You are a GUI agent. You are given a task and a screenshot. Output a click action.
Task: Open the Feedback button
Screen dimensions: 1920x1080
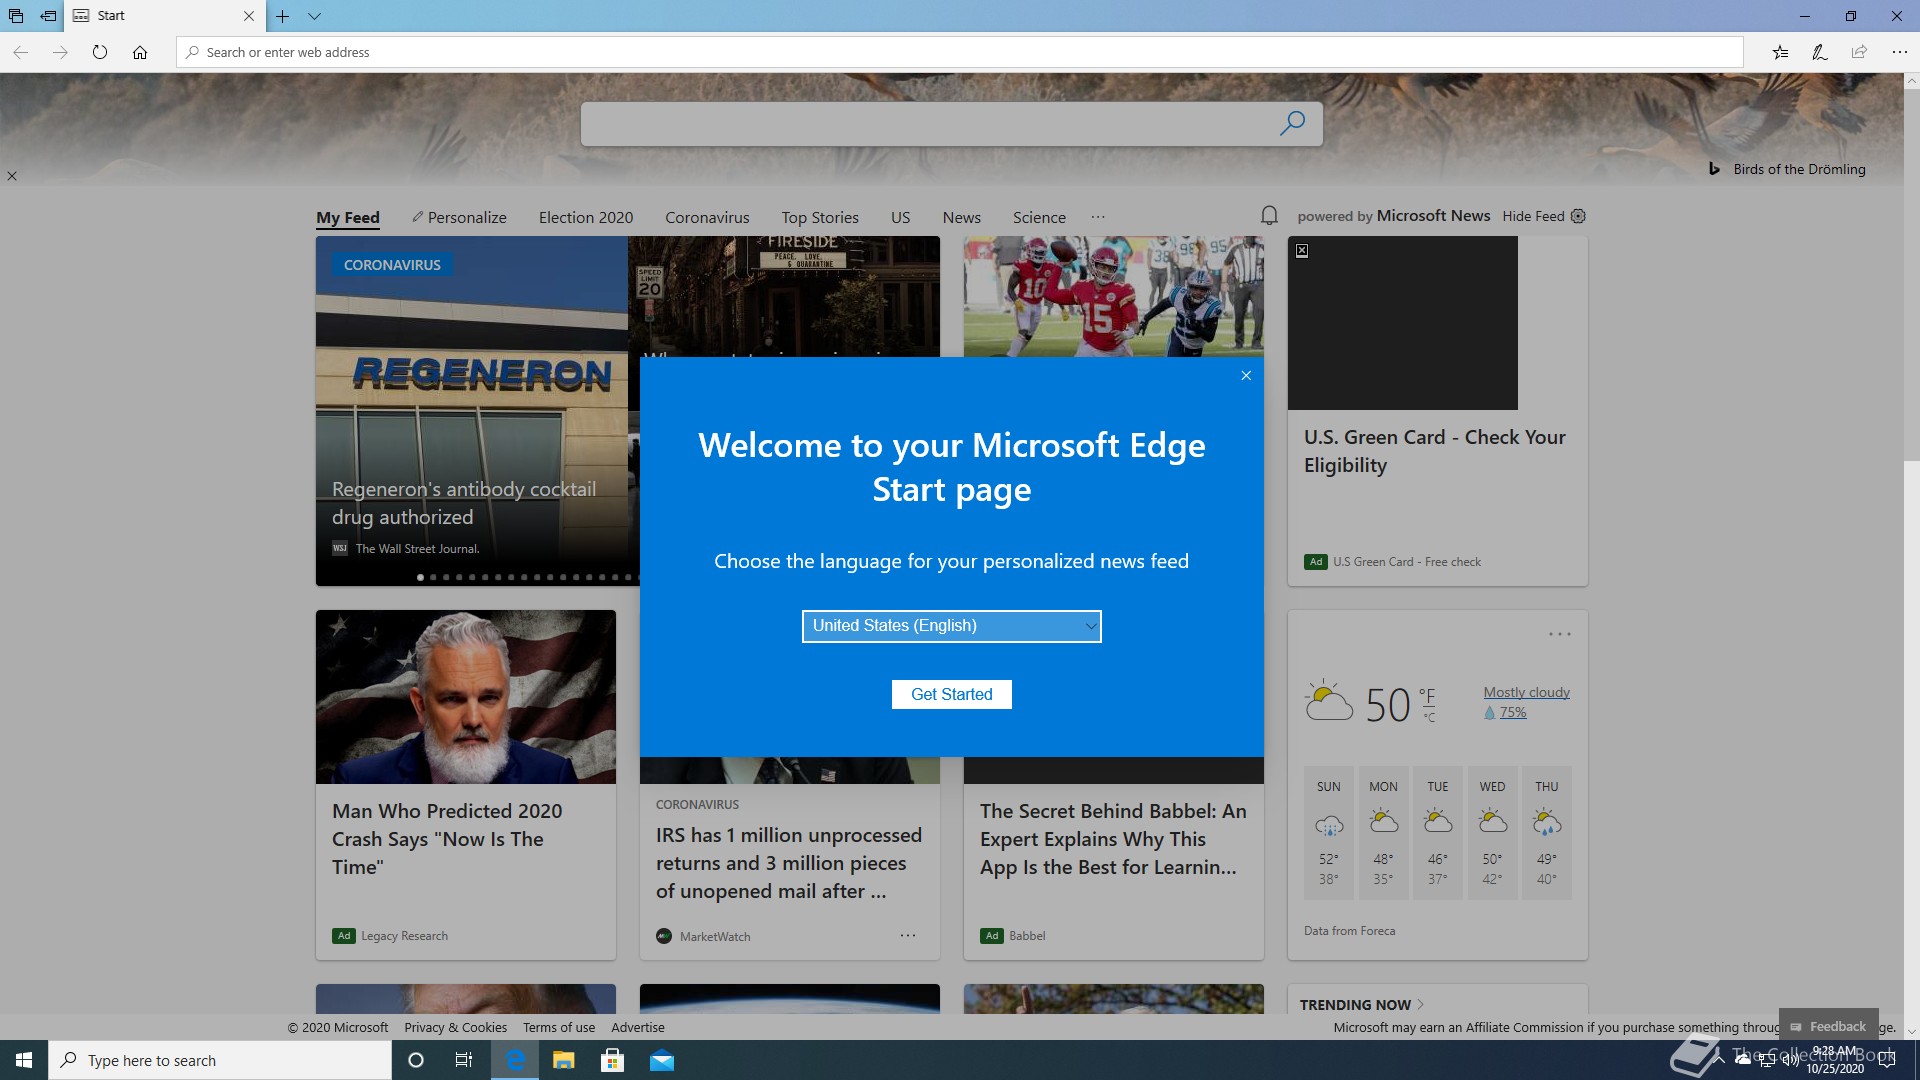pyautogui.click(x=1829, y=1026)
